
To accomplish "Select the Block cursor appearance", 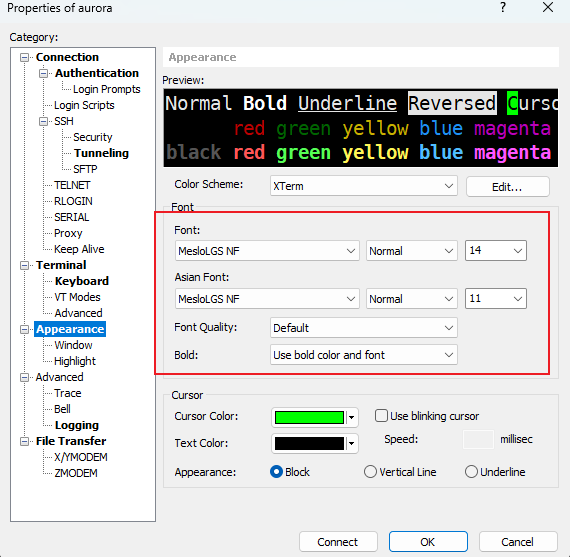I will tap(276, 472).
